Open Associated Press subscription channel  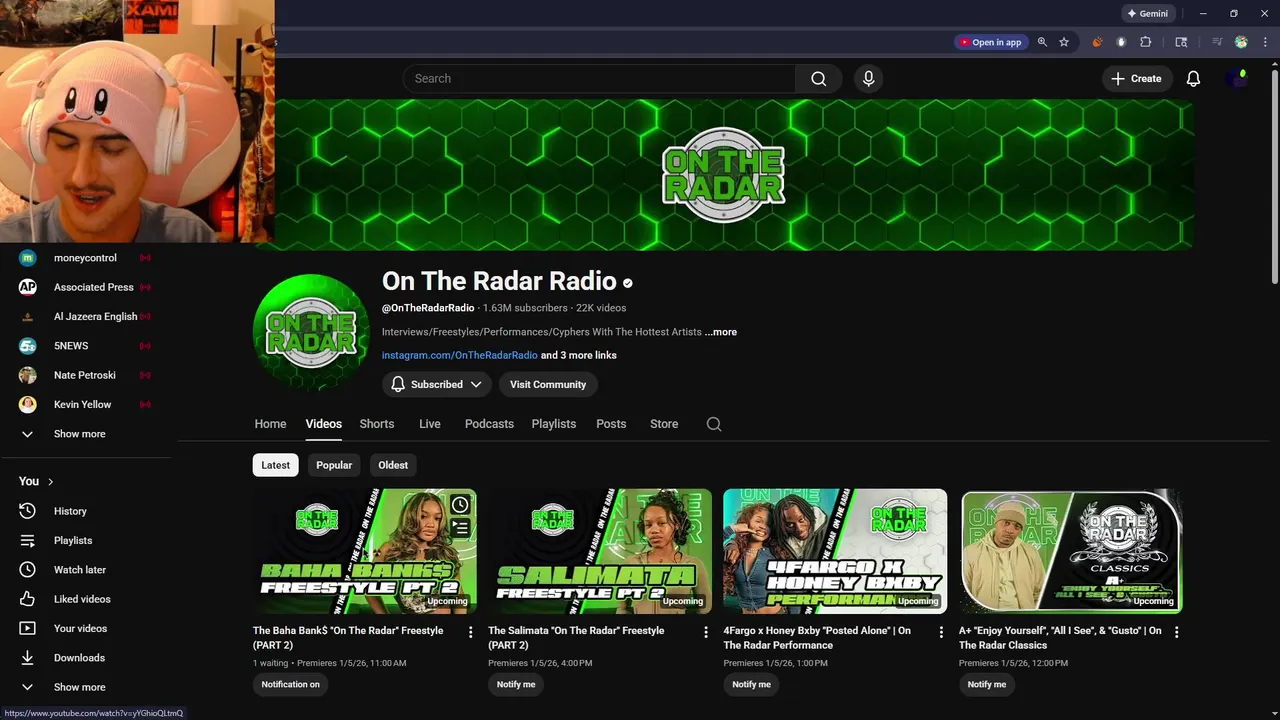point(86,287)
